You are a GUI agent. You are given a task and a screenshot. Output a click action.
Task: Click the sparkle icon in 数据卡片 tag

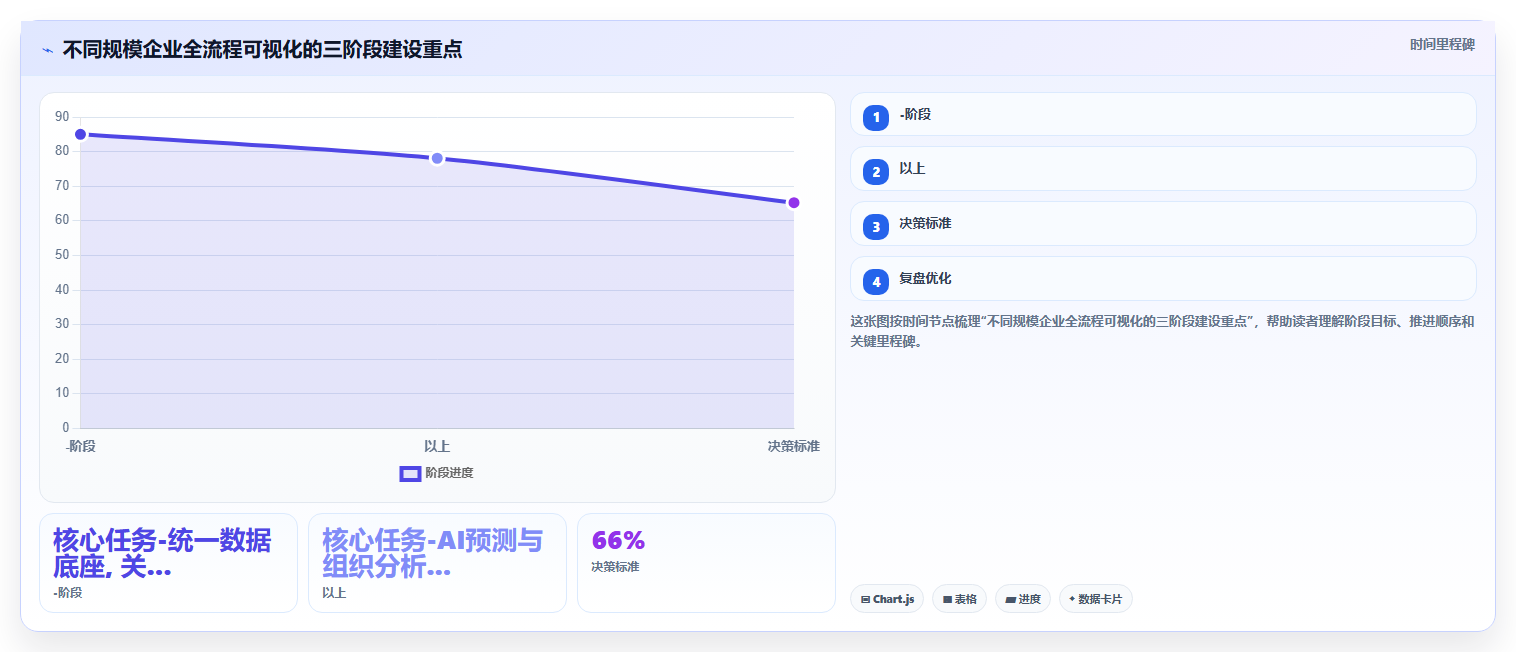coord(1072,599)
